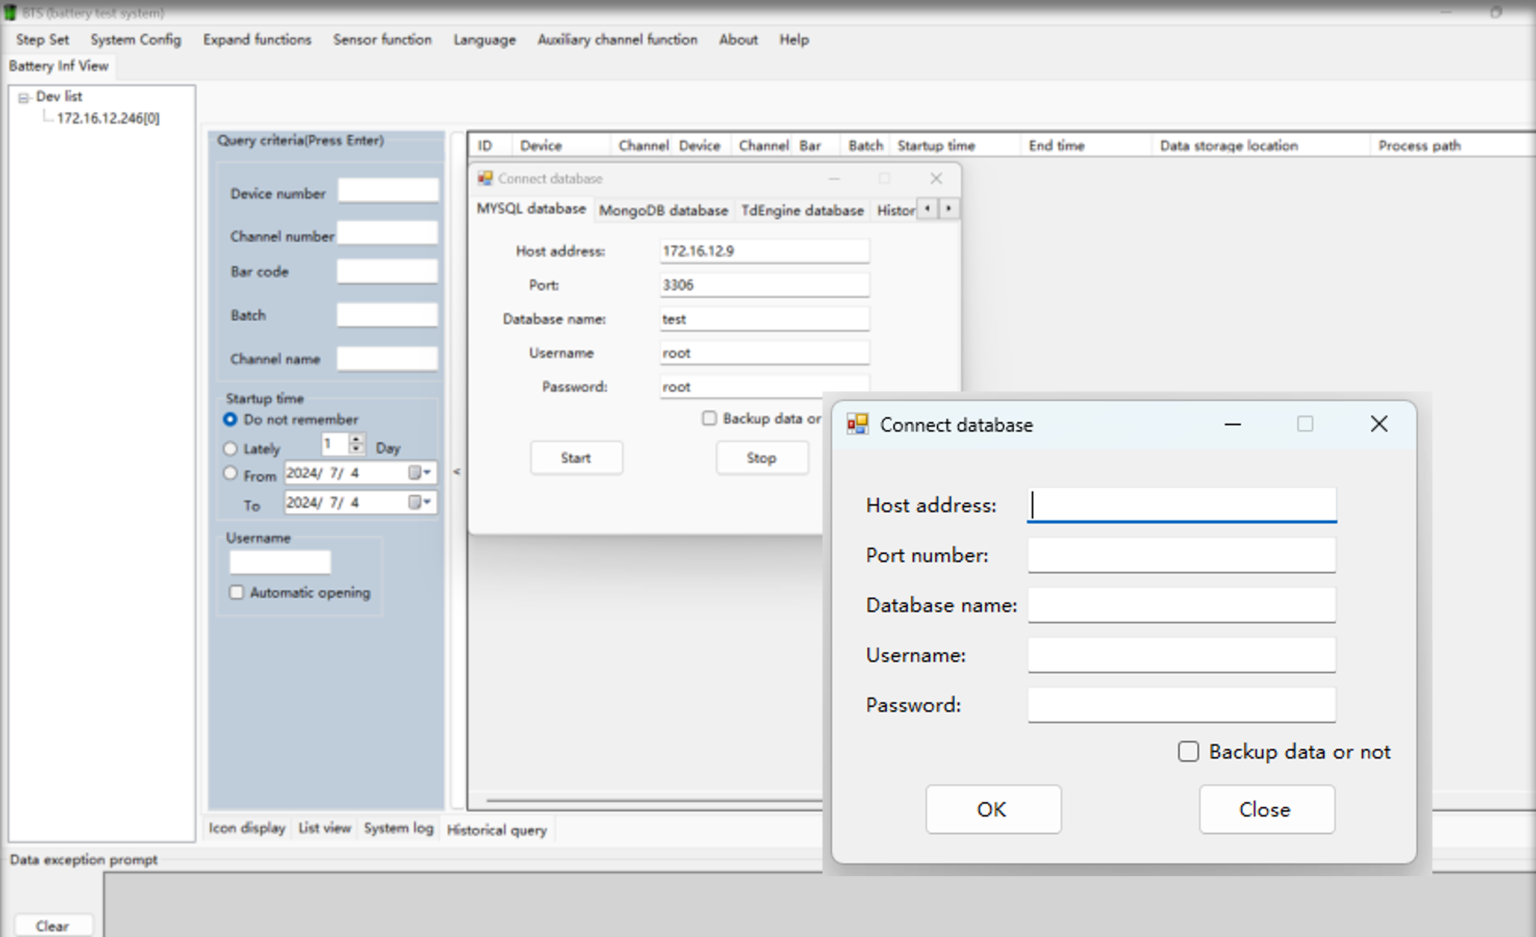Enable the Automatic opening checkbox
Viewport: 1536px width, 937px height.
tap(236, 592)
